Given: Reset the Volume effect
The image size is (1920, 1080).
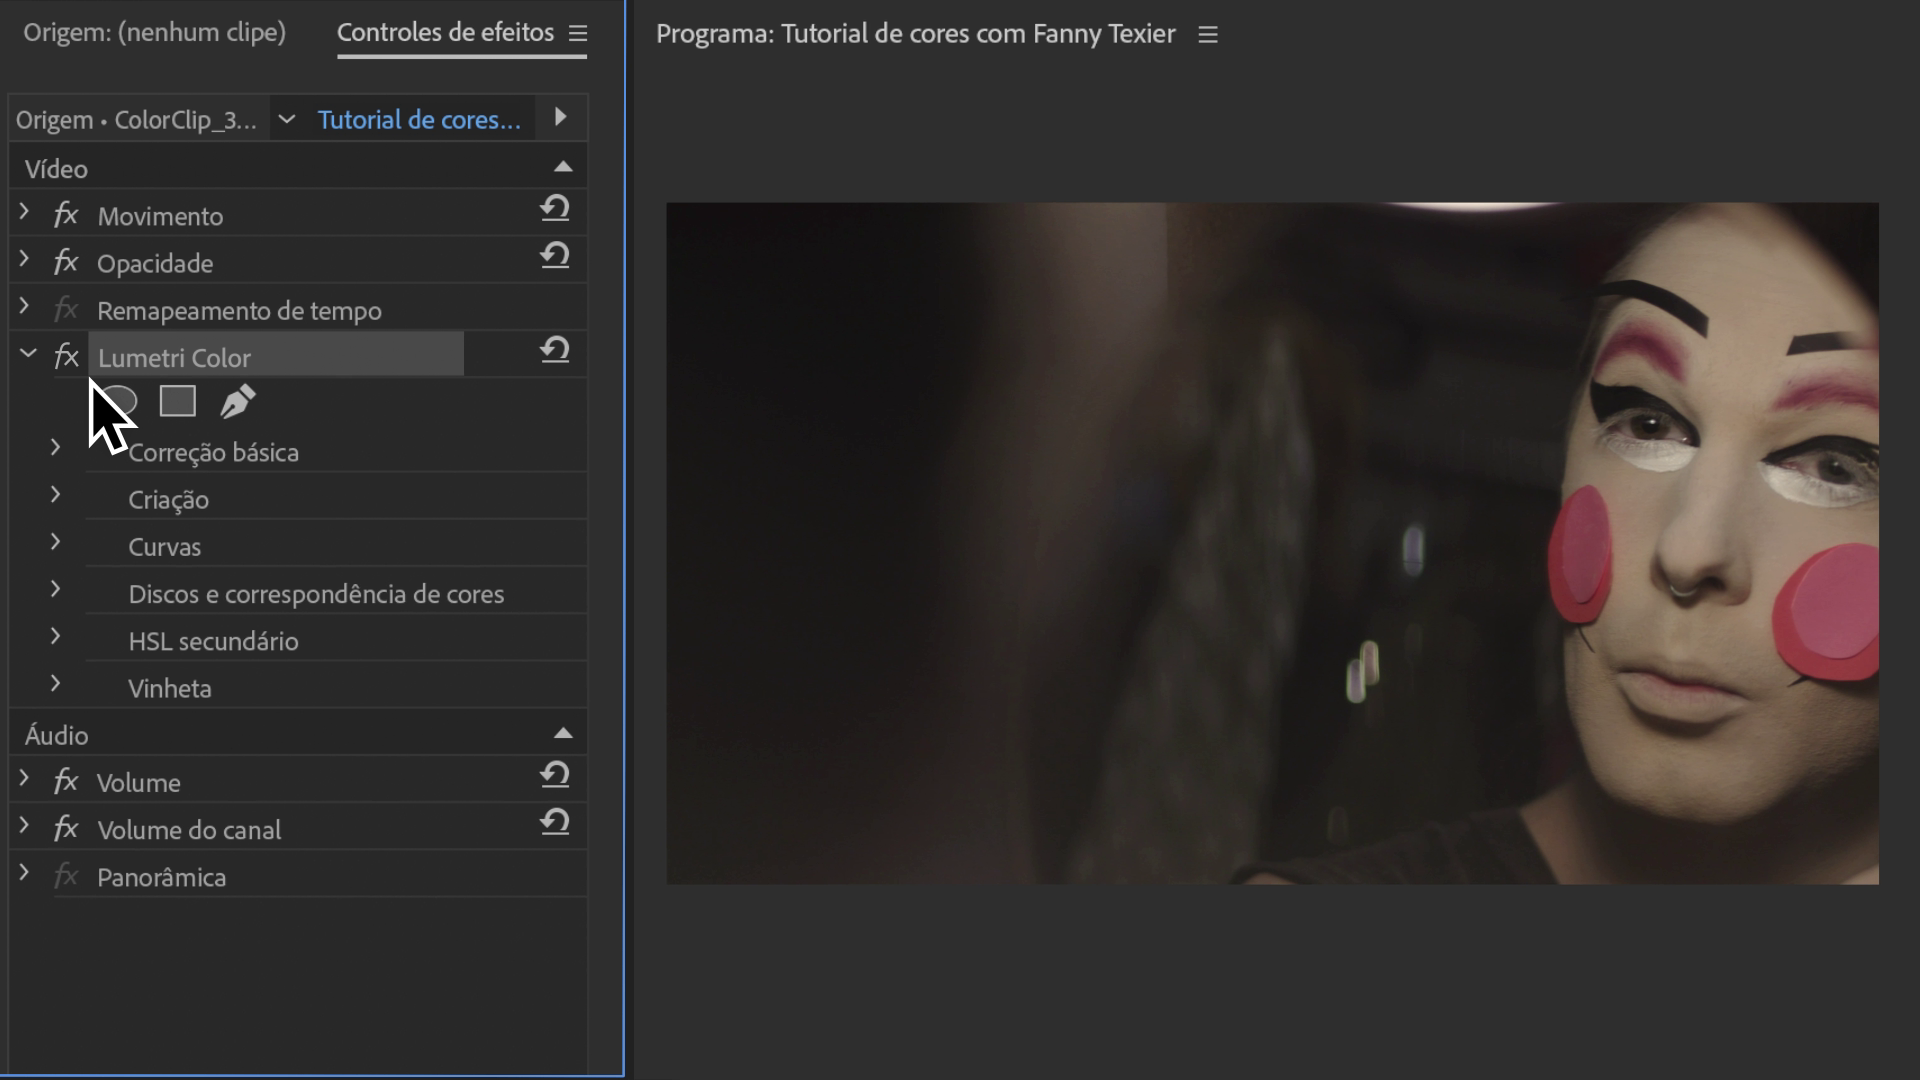Looking at the screenshot, I should (555, 775).
